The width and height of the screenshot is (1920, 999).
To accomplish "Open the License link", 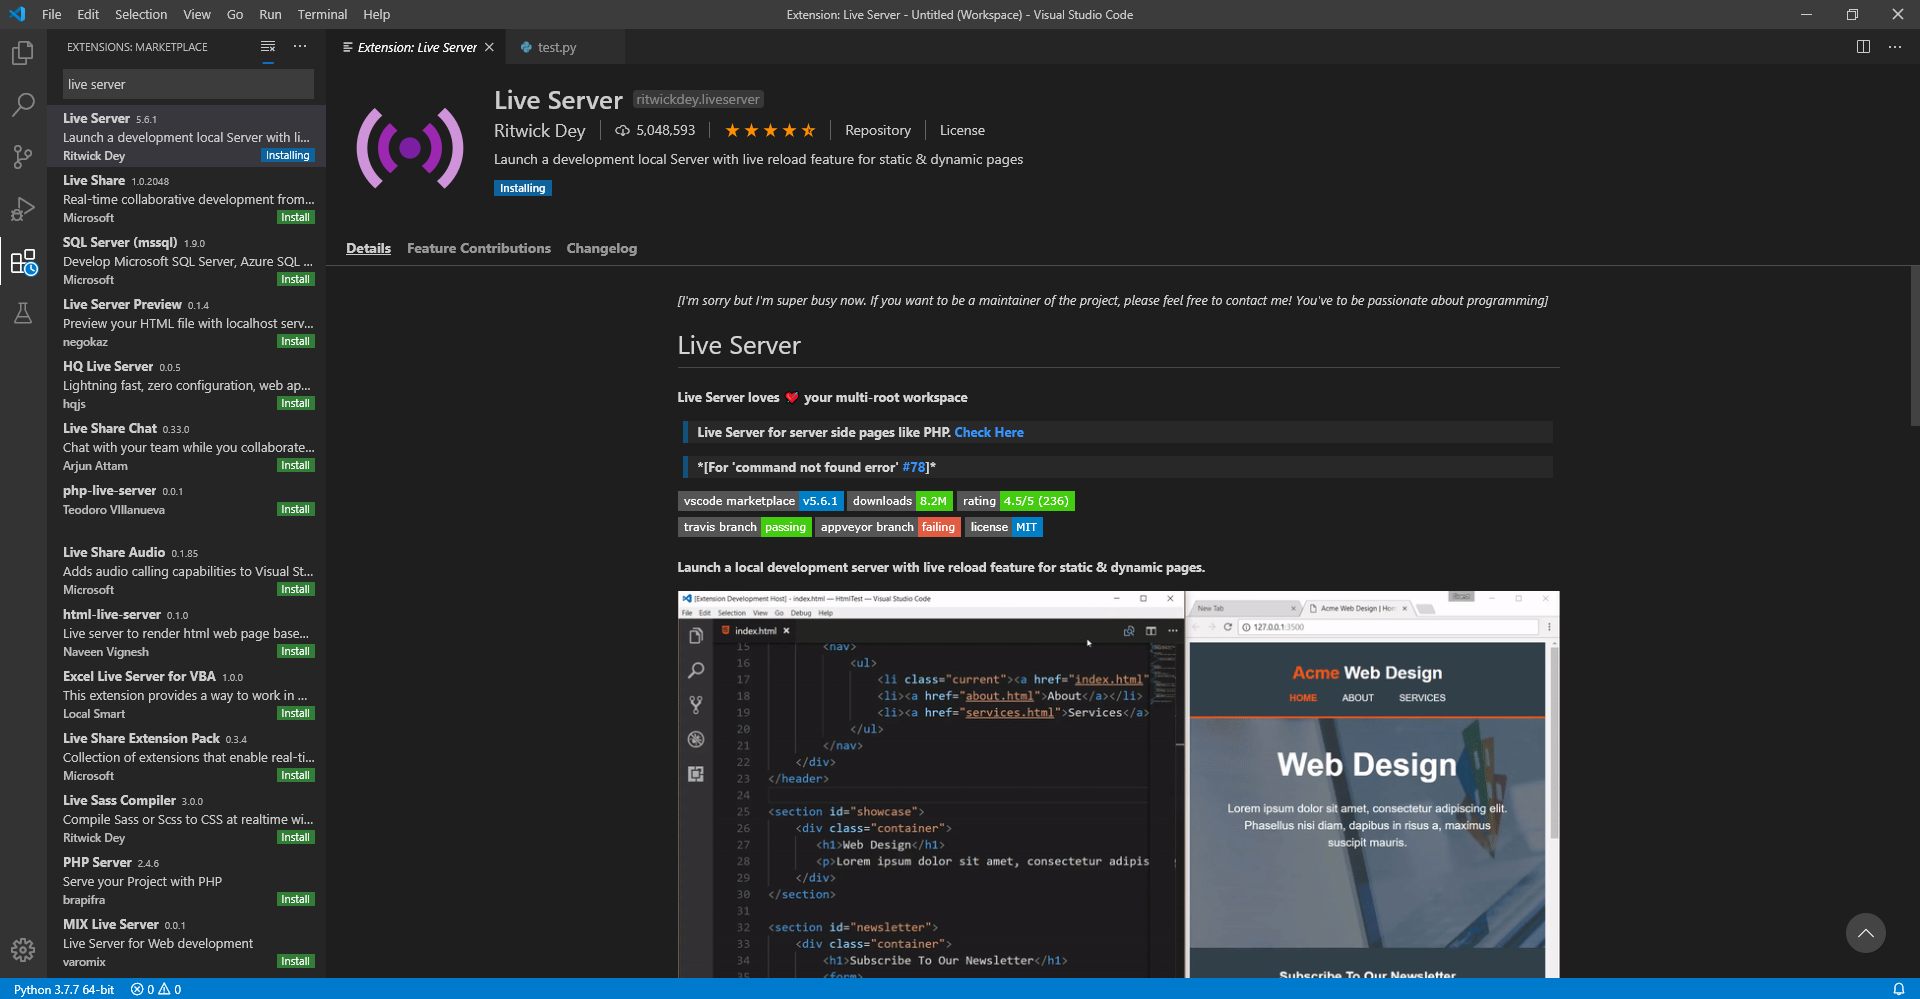I will (x=962, y=130).
